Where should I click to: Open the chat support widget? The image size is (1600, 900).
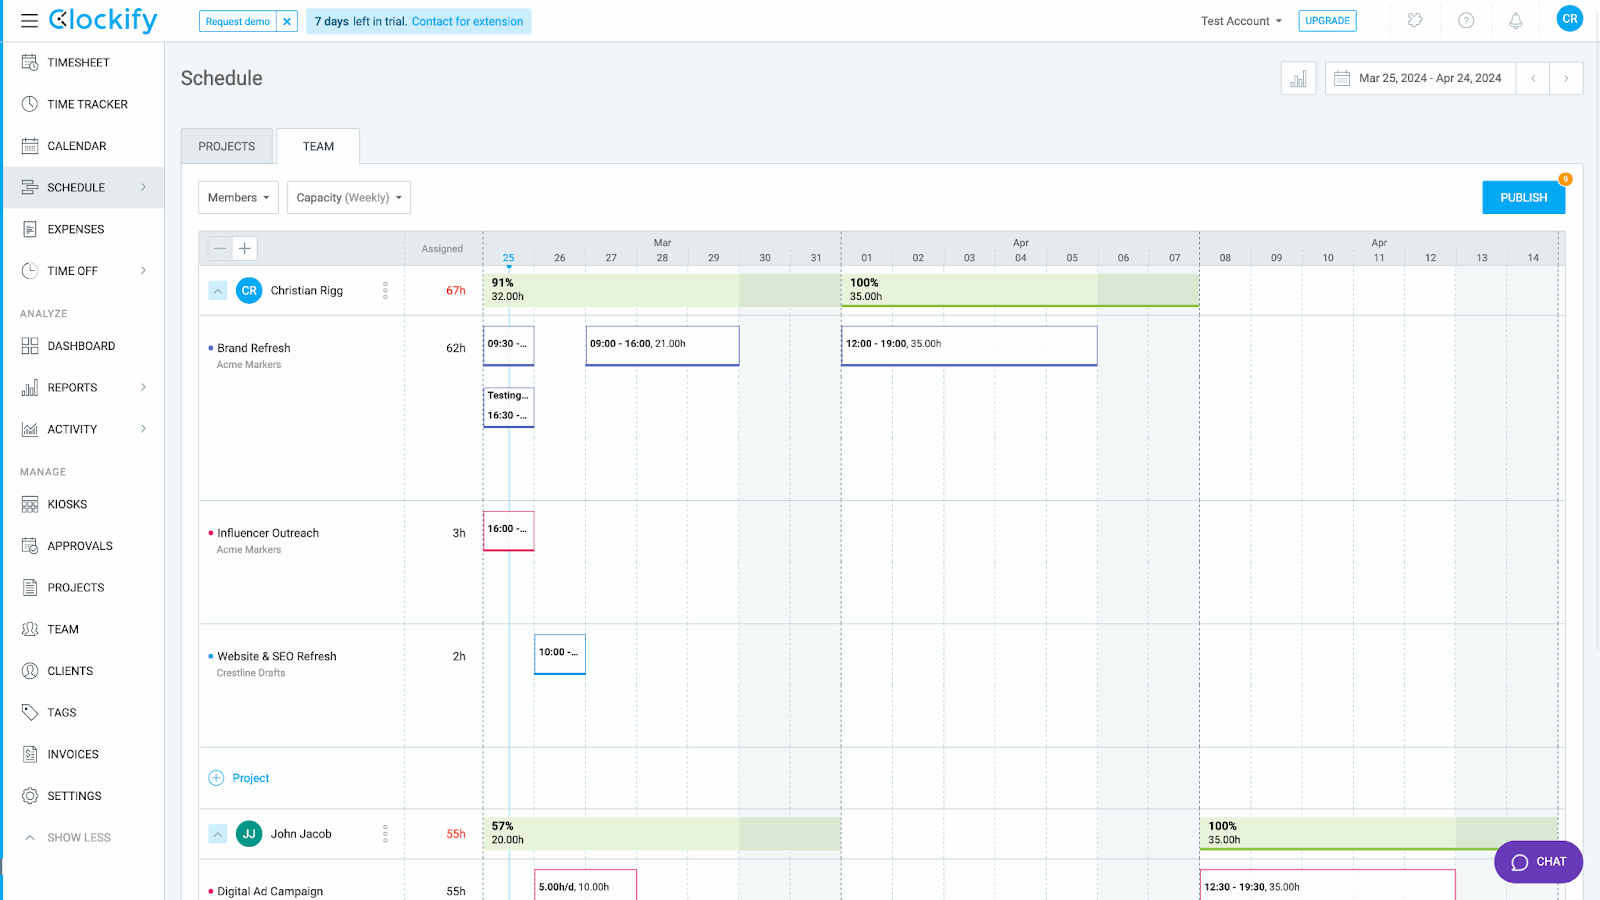click(1537, 861)
